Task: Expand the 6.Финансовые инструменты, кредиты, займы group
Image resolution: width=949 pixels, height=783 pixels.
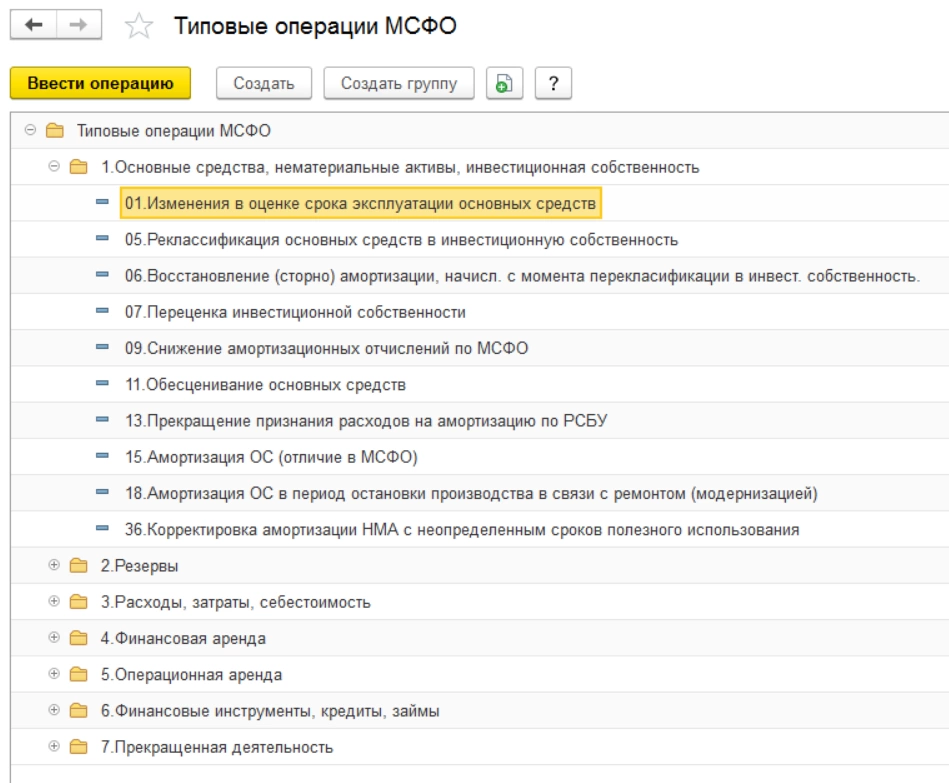Action: pyautogui.click(x=54, y=711)
